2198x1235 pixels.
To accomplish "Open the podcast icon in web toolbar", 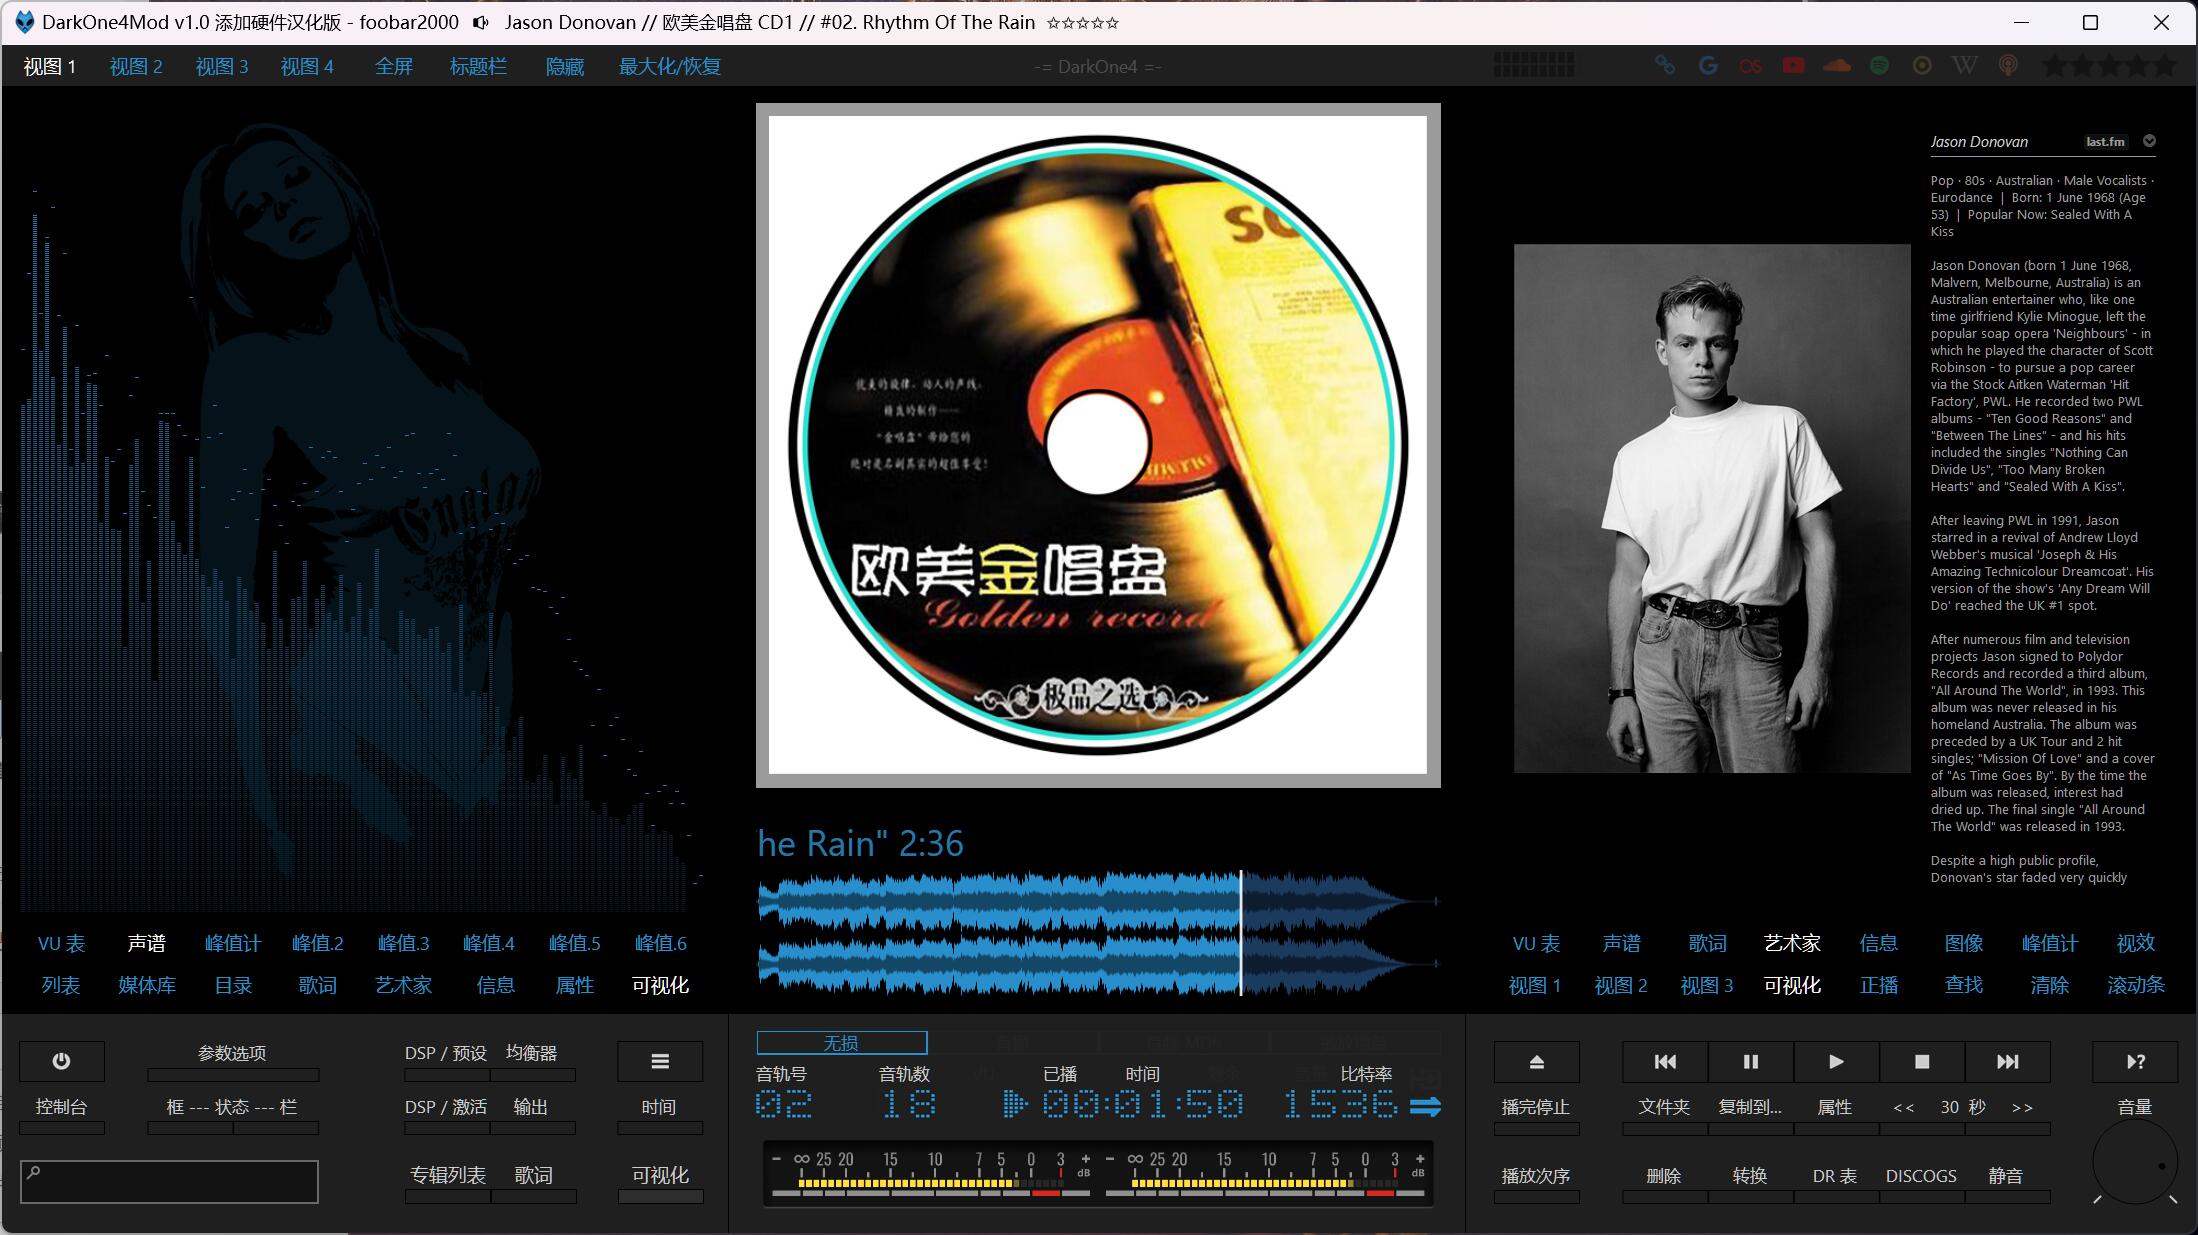I will click(2008, 66).
